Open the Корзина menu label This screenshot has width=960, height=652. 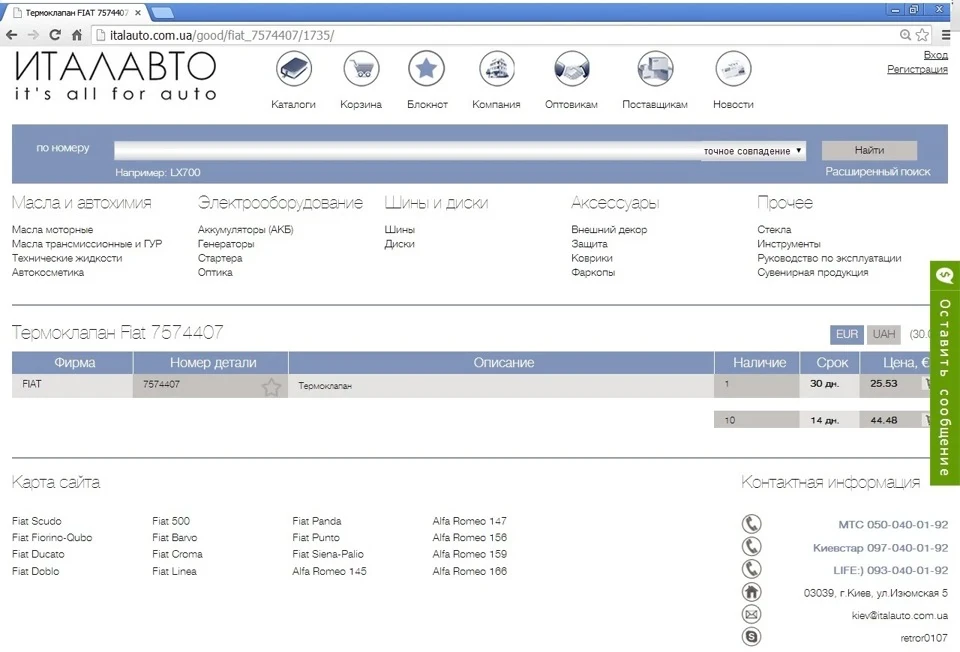pyautogui.click(x=361, y=104)
